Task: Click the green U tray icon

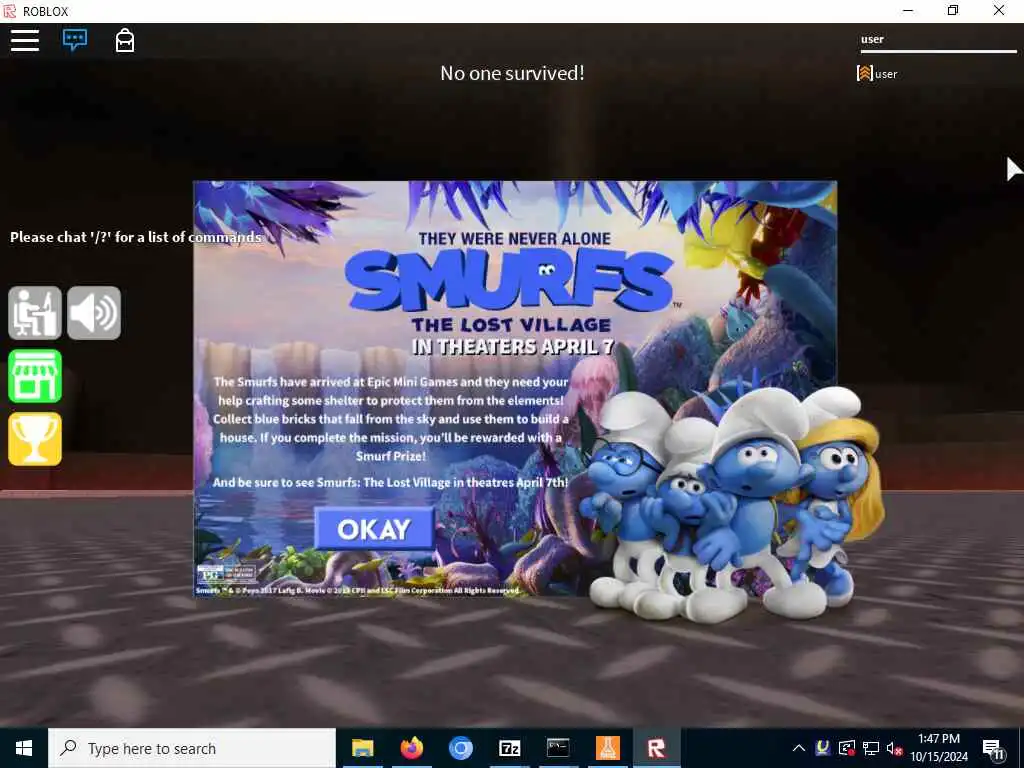Action: click(823, 747)
